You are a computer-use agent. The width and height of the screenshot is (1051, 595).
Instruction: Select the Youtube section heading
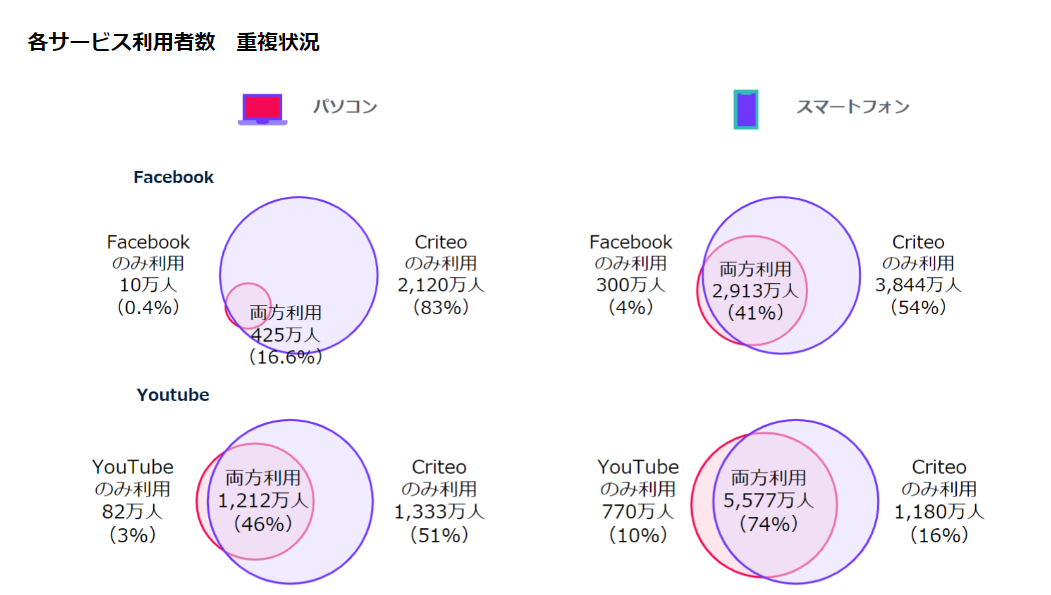click(x=173, y=395)
